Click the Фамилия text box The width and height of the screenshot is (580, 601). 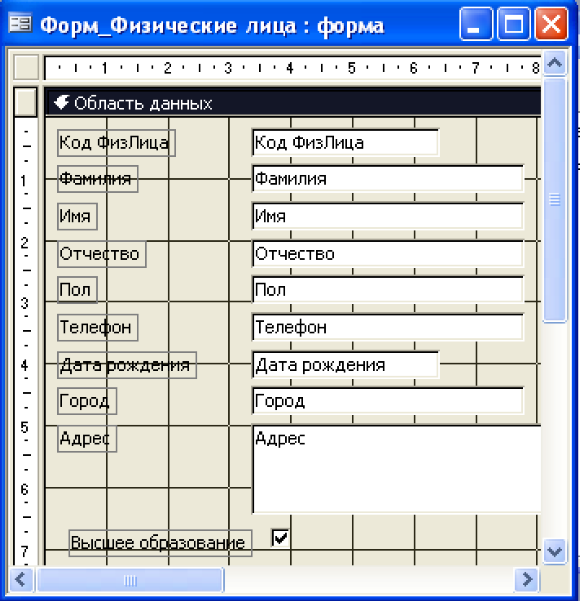pos(388,179)
